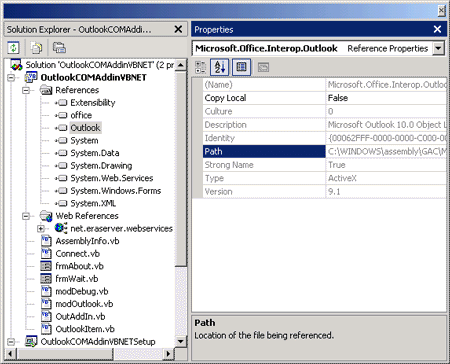
Task: Collapse the OutlookCOMAddinVBNETSetup project node
Action: [11, 342]
